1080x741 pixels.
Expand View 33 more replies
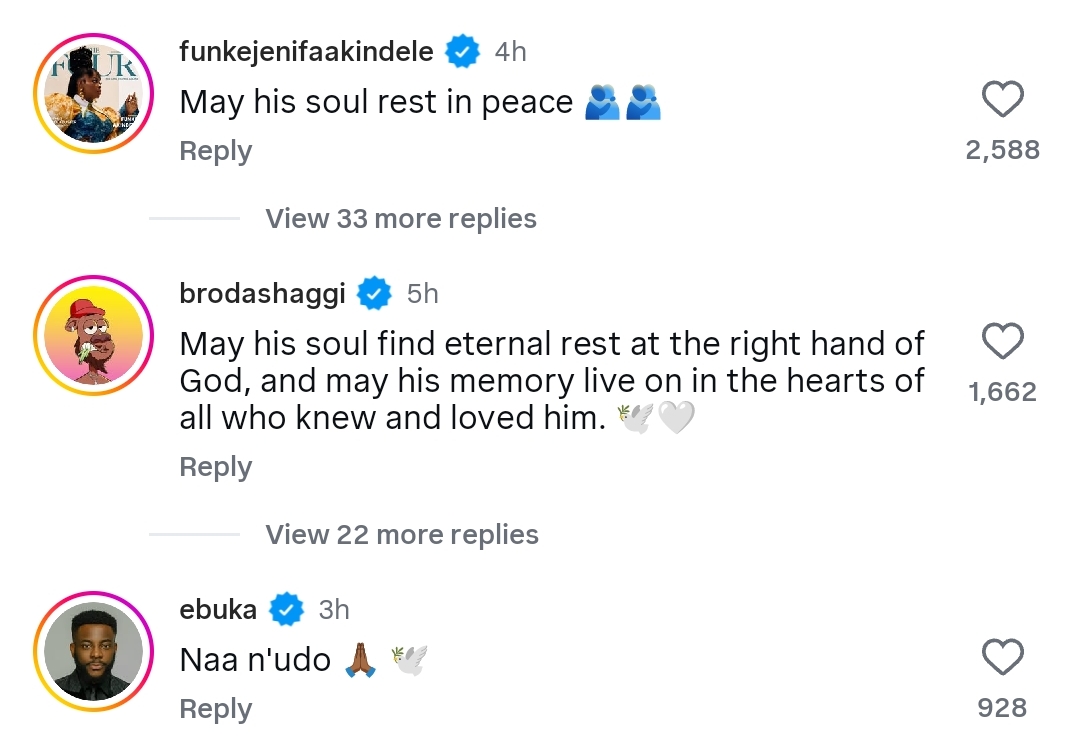point(401,218)
